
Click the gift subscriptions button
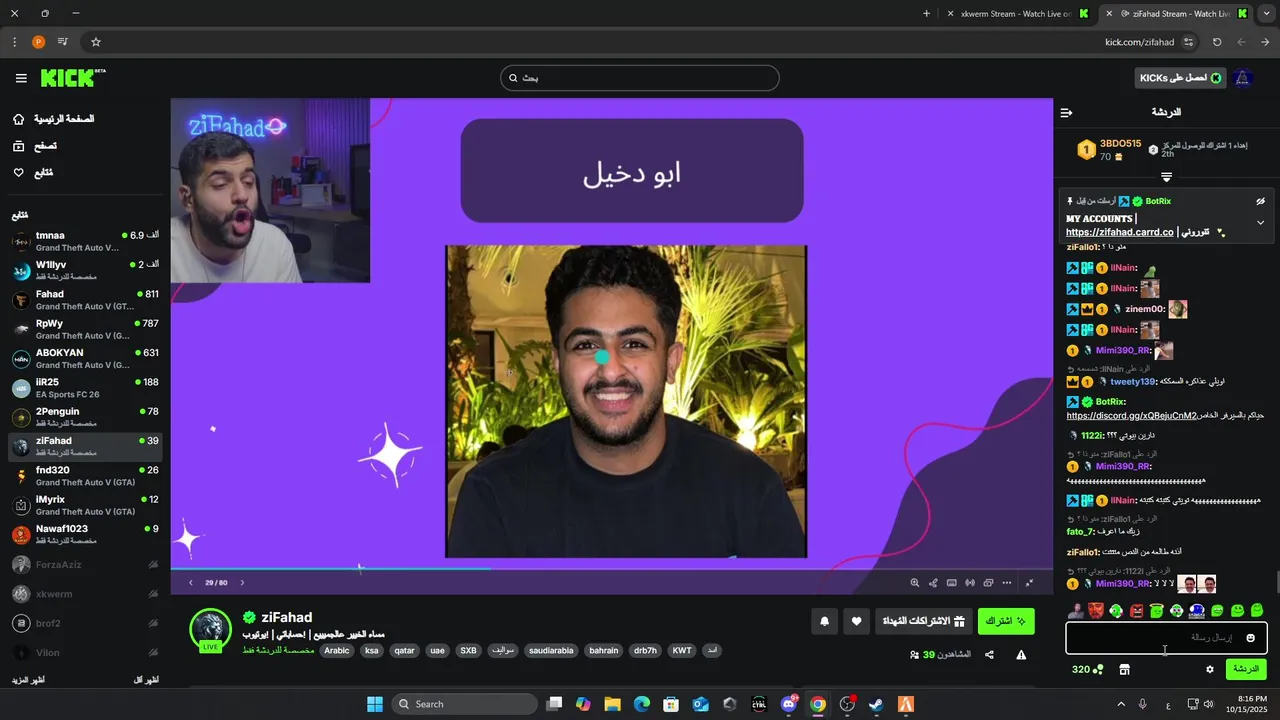click(923, 621)
